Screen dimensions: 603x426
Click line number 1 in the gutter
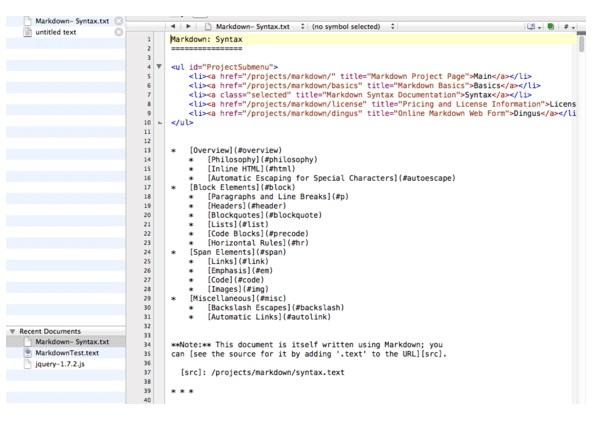[x=149, y=39]
